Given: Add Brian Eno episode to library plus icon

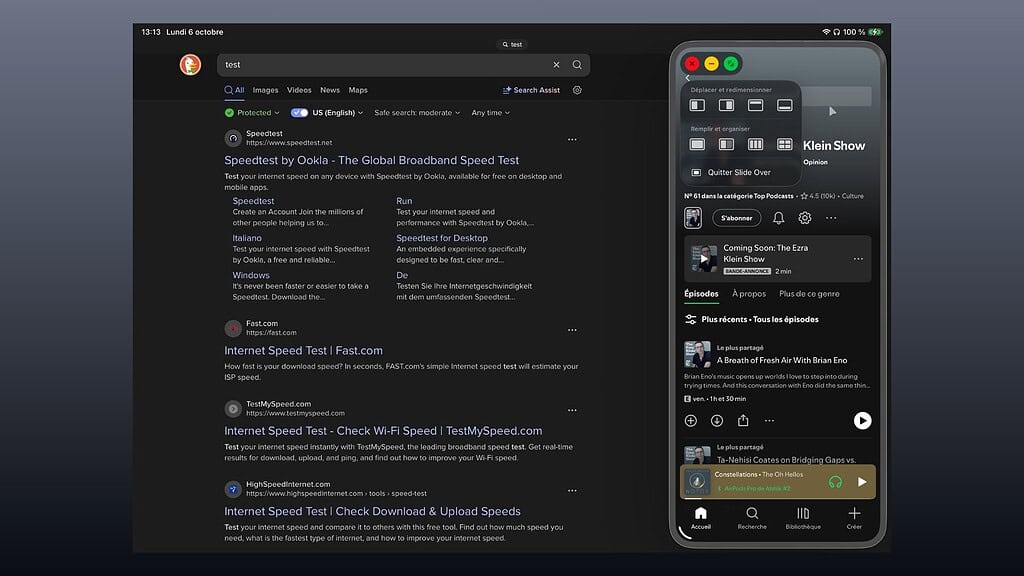Looking at the screenshot, I should point(691,421).
